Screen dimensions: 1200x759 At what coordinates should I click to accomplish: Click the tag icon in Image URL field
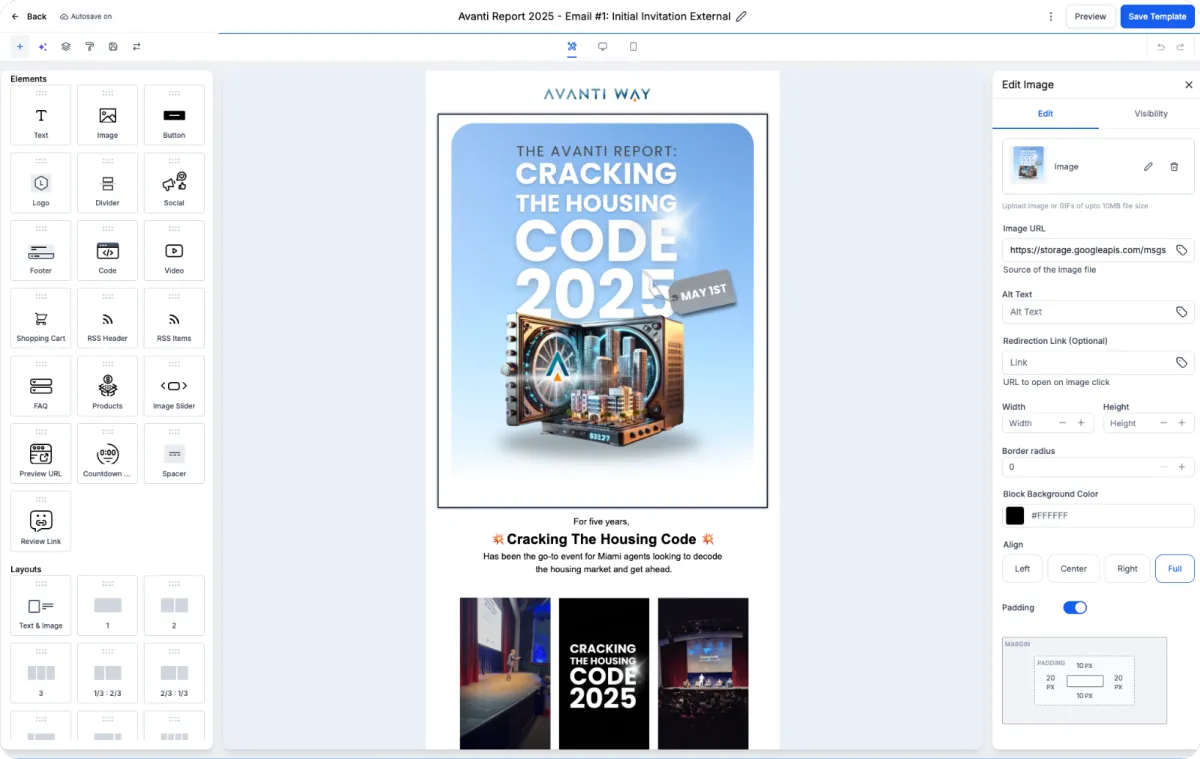[1181, 250]
